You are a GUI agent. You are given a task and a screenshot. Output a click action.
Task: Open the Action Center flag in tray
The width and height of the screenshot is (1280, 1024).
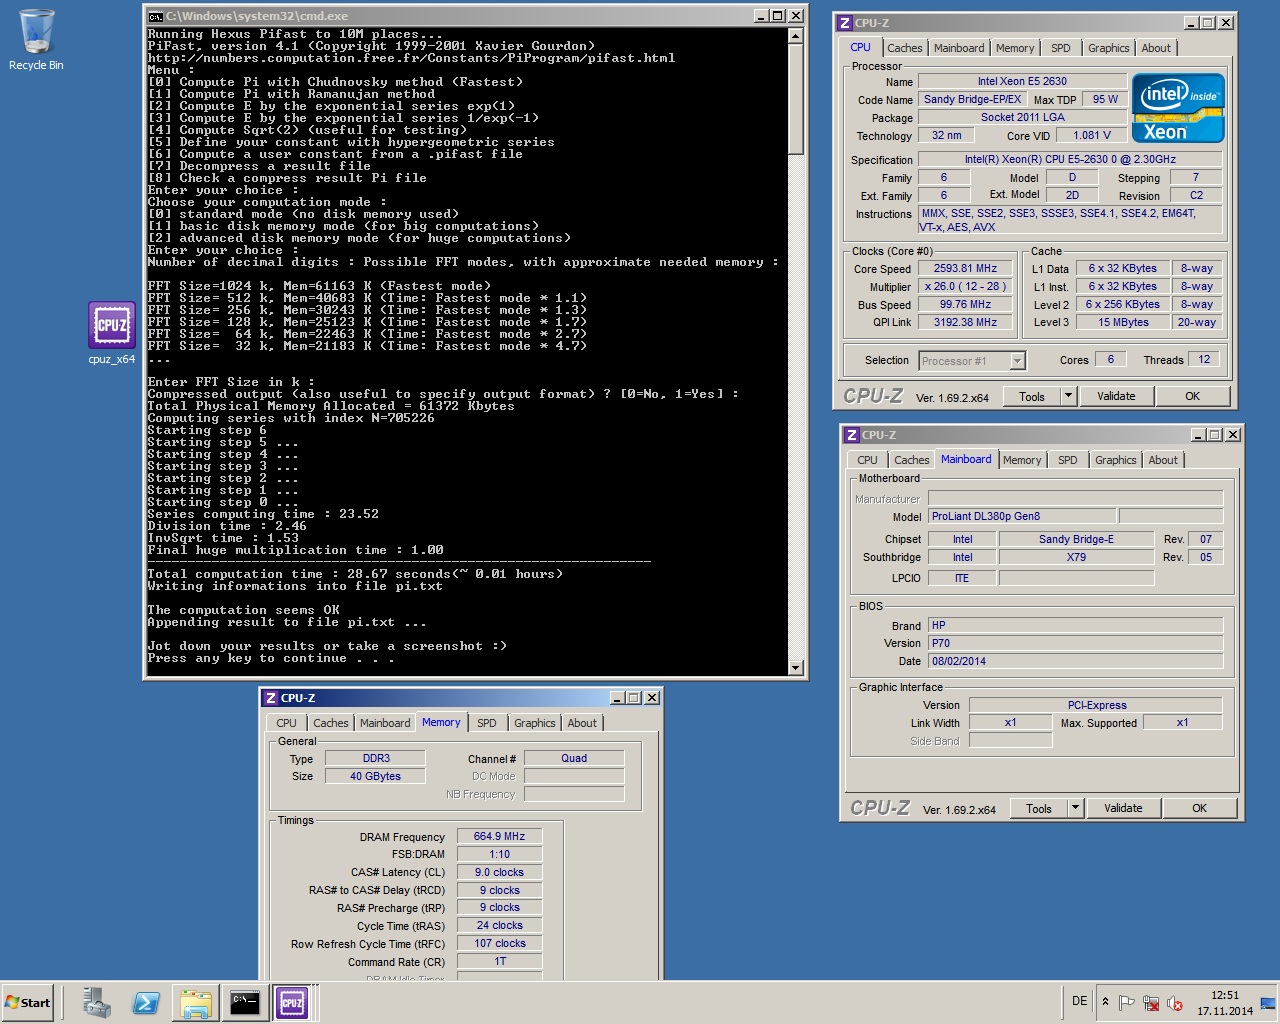(1127, 1002)
